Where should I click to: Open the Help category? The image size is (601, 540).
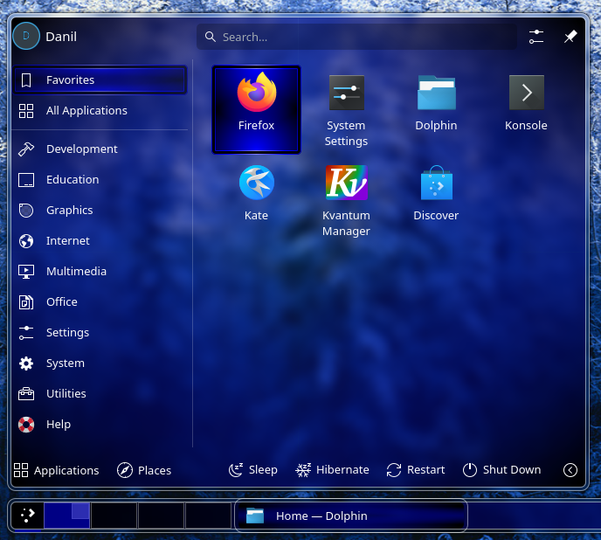100,424
